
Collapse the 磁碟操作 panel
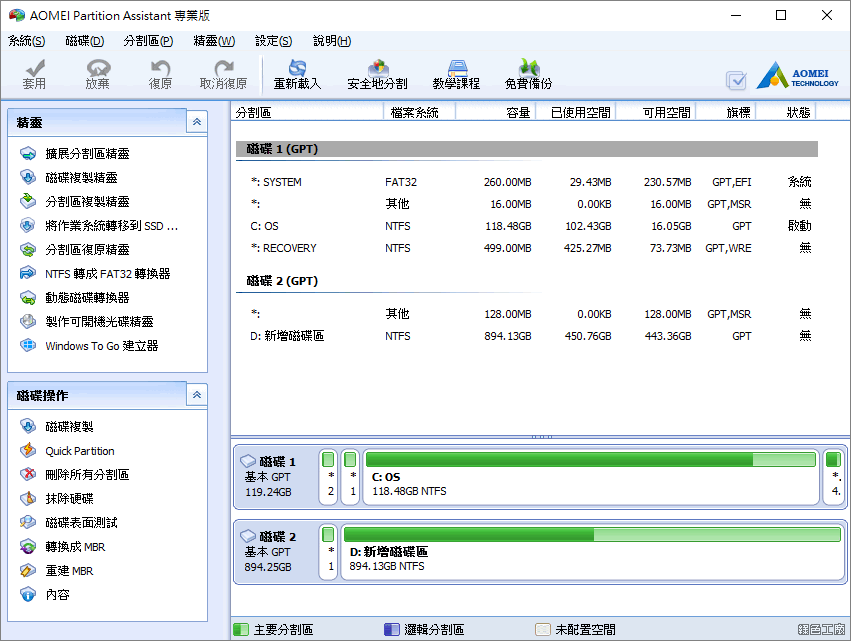(196, 395)
